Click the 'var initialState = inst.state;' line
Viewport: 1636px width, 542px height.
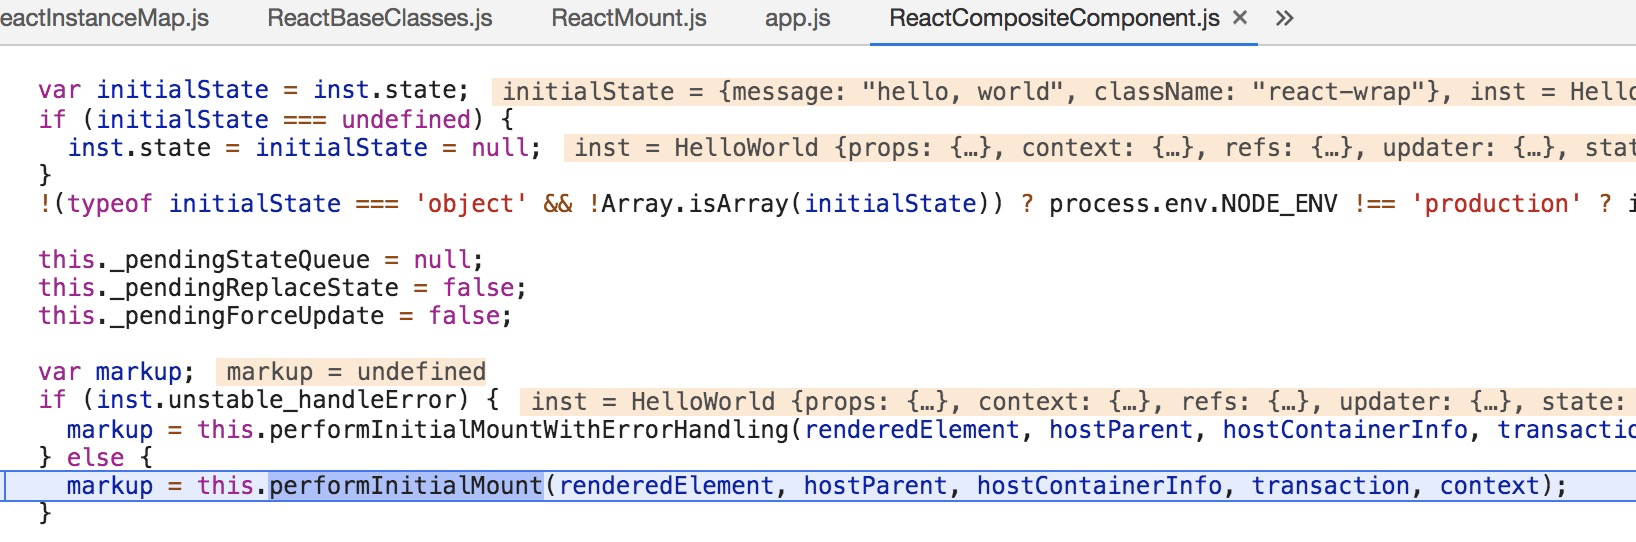253,90
